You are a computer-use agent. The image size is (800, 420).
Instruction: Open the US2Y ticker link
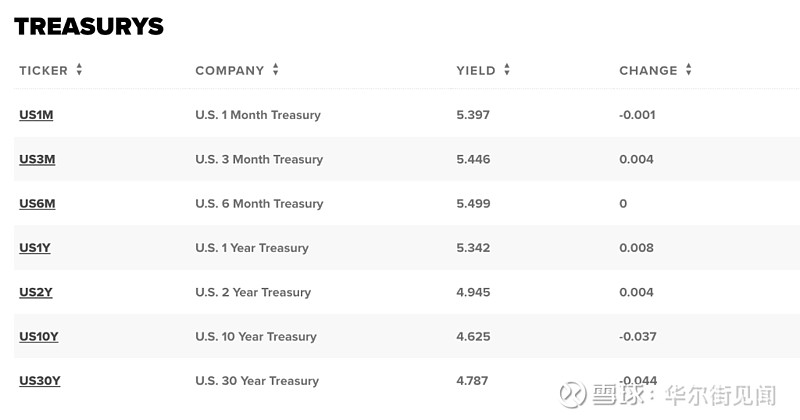[x=36, y=292]
